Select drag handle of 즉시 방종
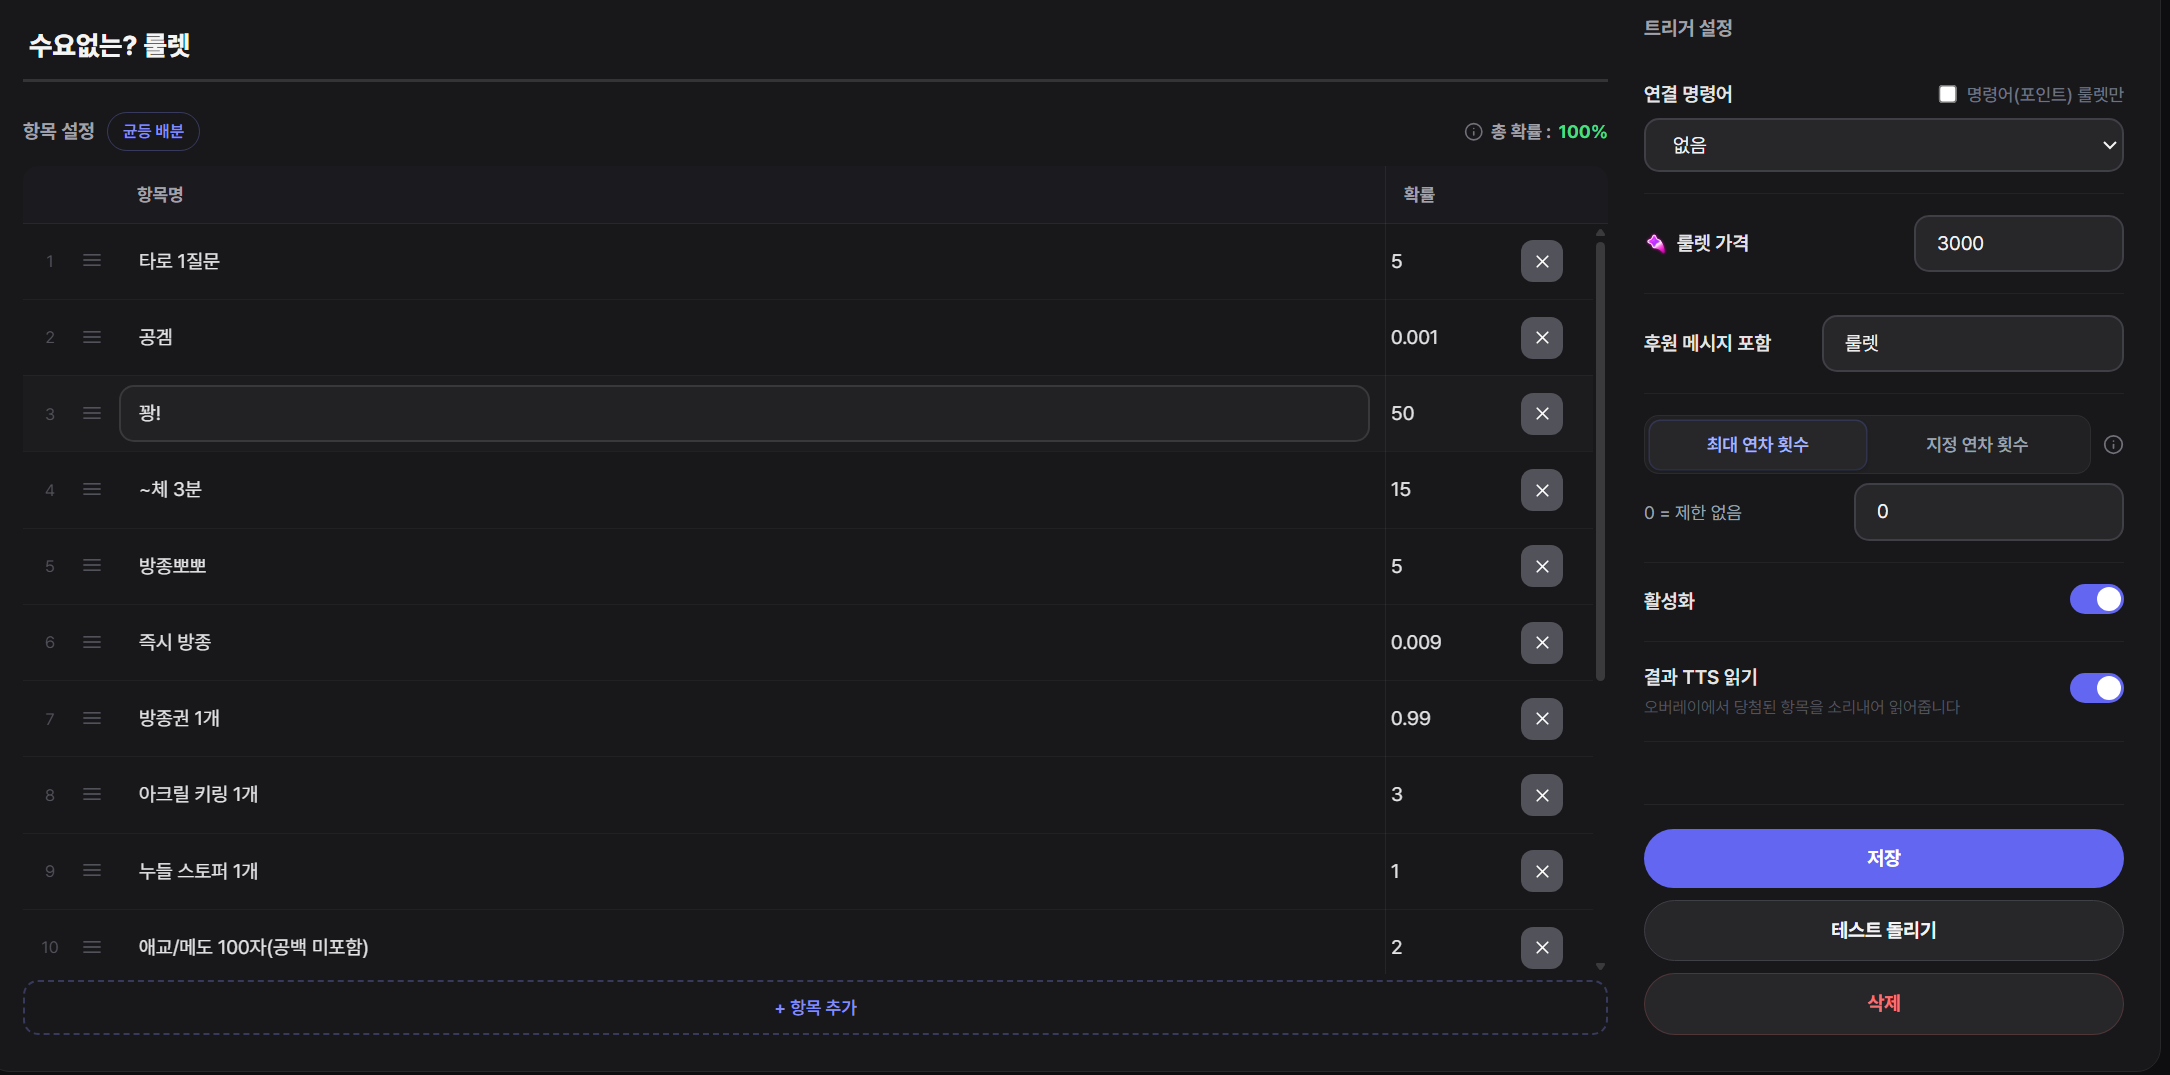 pyautogui.click(x=92, y=642)
